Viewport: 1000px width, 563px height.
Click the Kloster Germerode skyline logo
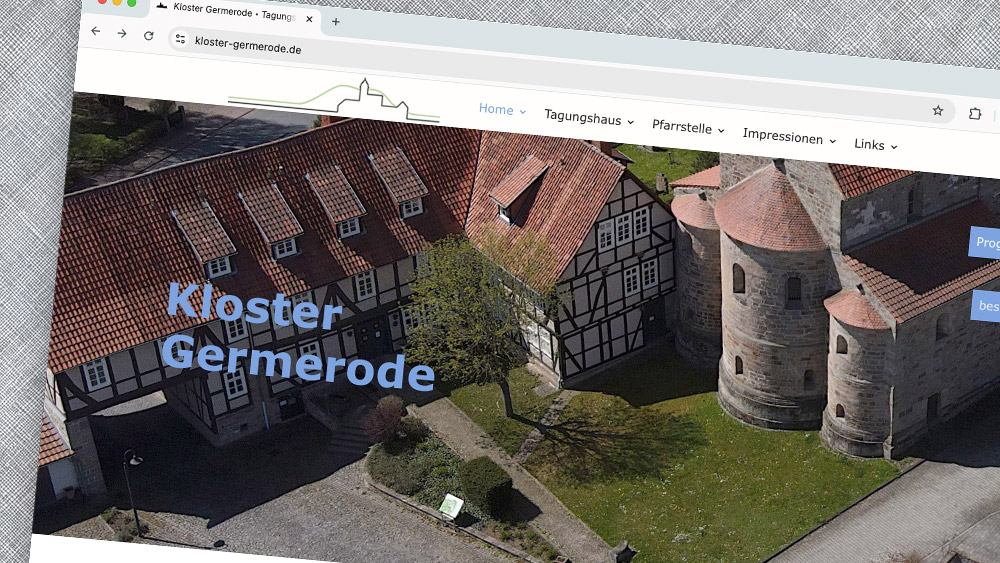pyautogui.click(x=334, y=101)
